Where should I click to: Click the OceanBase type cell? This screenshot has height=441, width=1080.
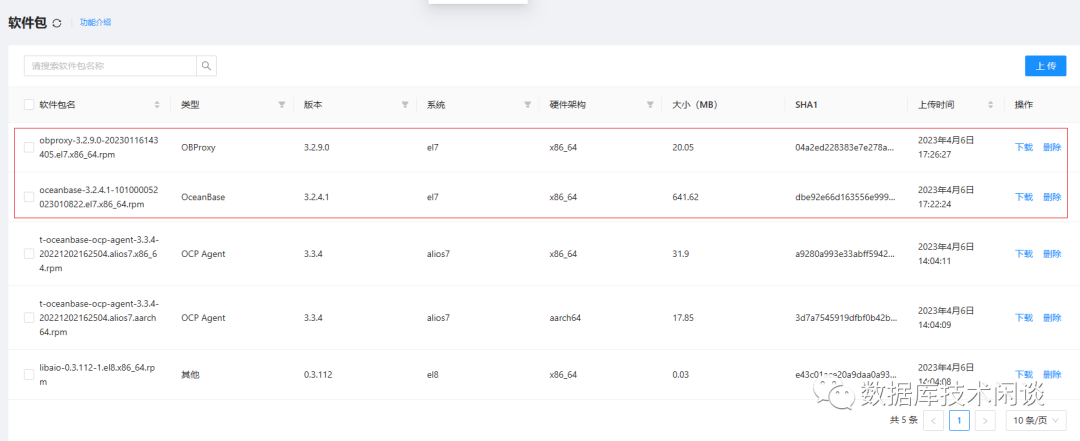[203, 197]
